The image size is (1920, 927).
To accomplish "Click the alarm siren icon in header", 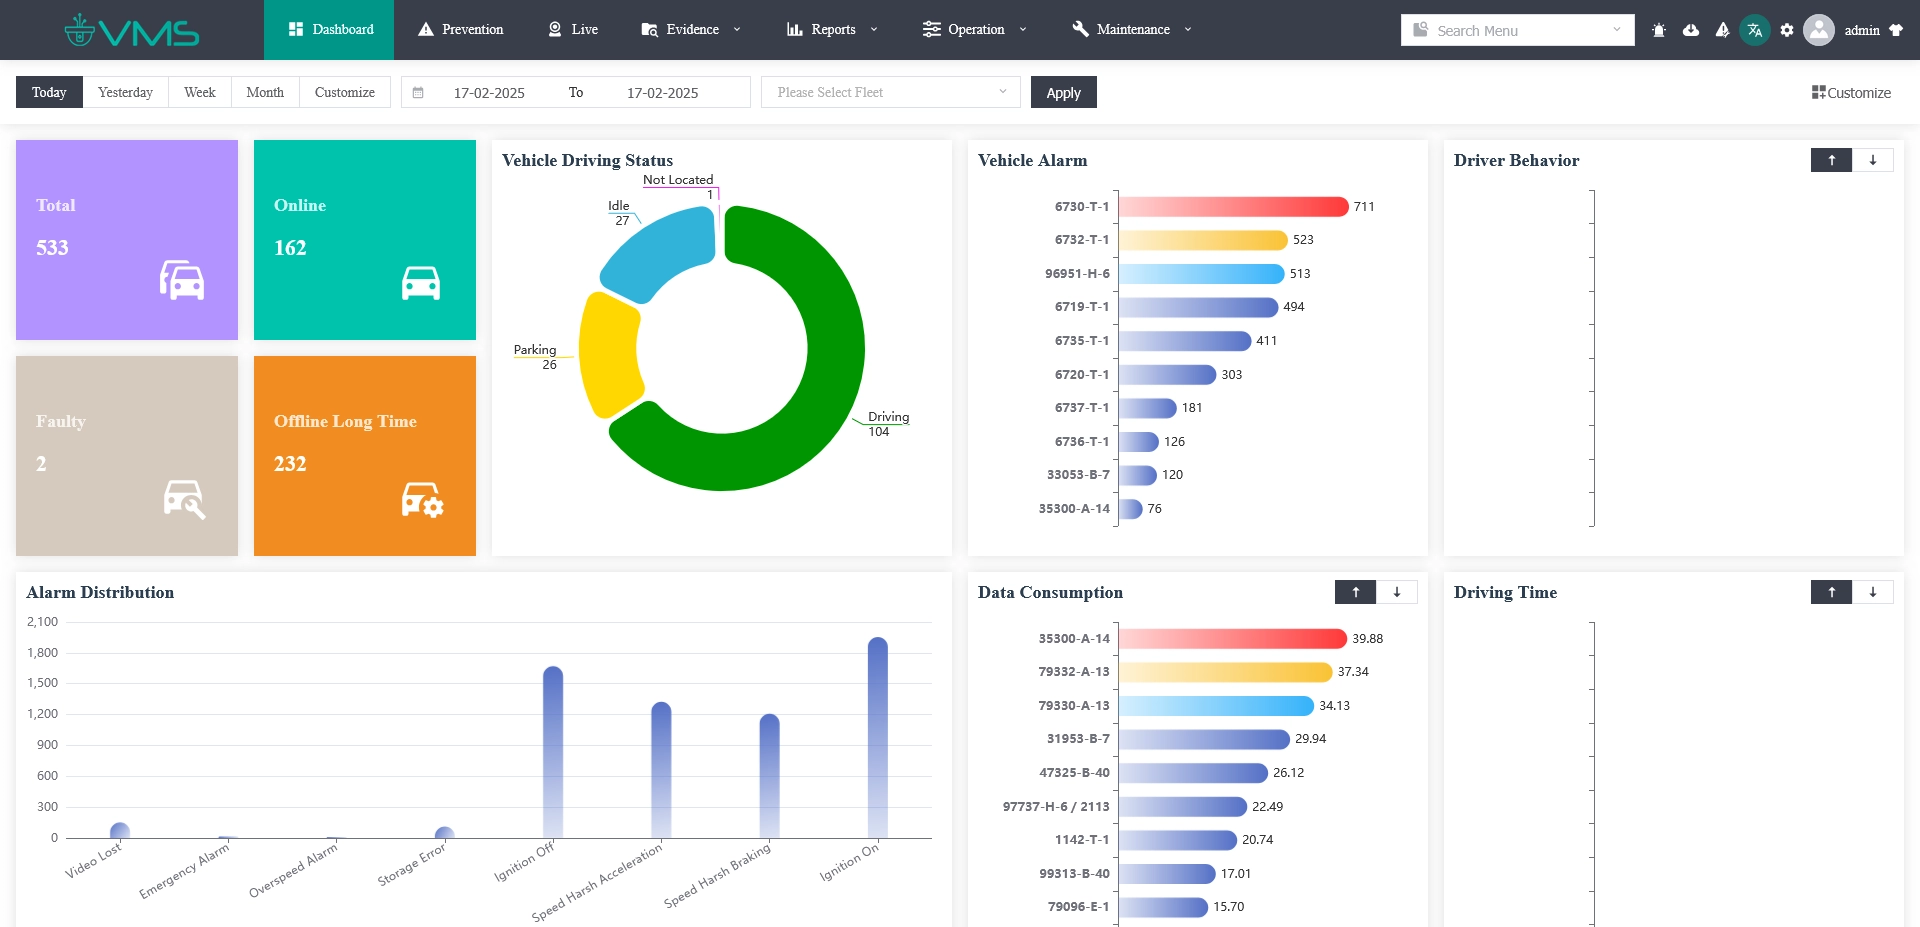I will coord(1659,30).
